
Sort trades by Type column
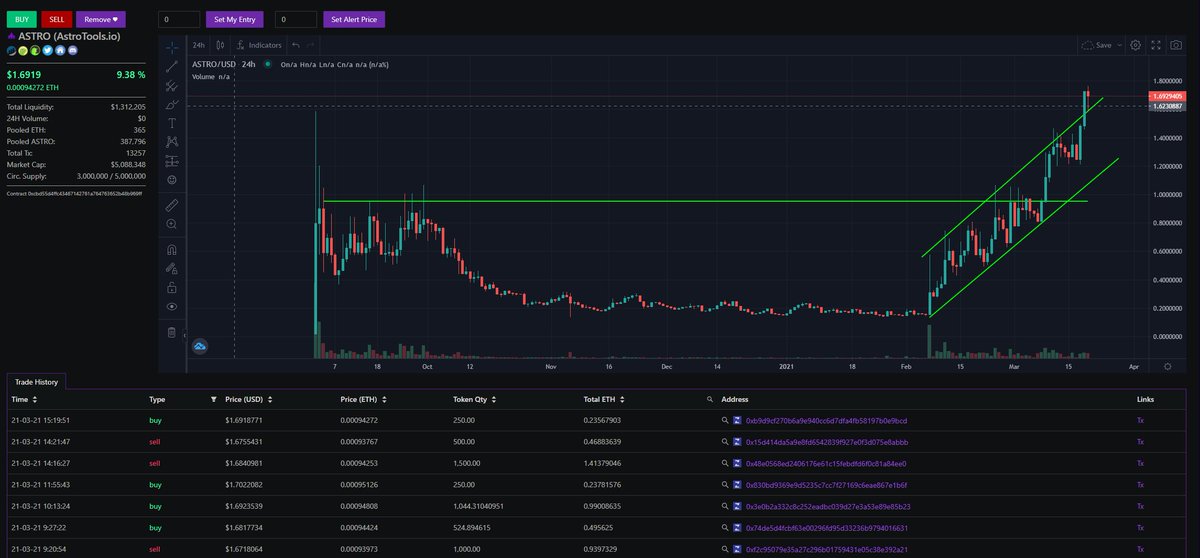[157, 399]
